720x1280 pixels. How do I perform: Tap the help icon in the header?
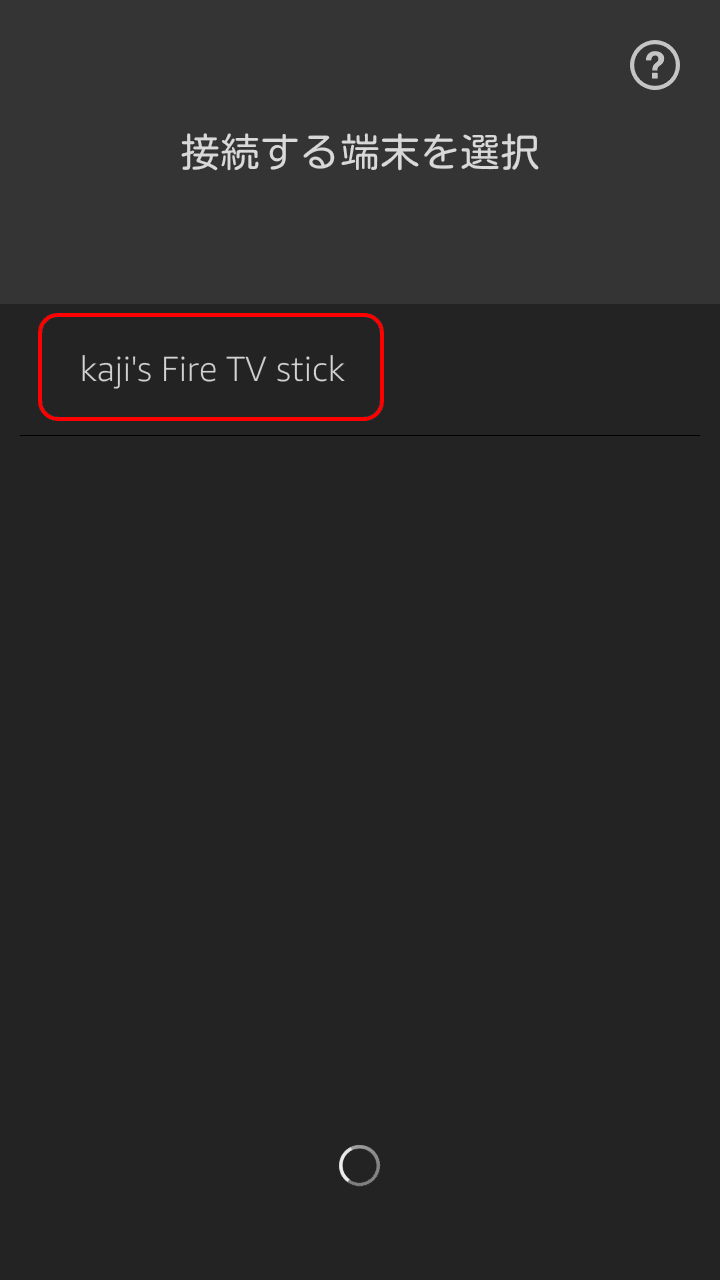tap(655, 66)
